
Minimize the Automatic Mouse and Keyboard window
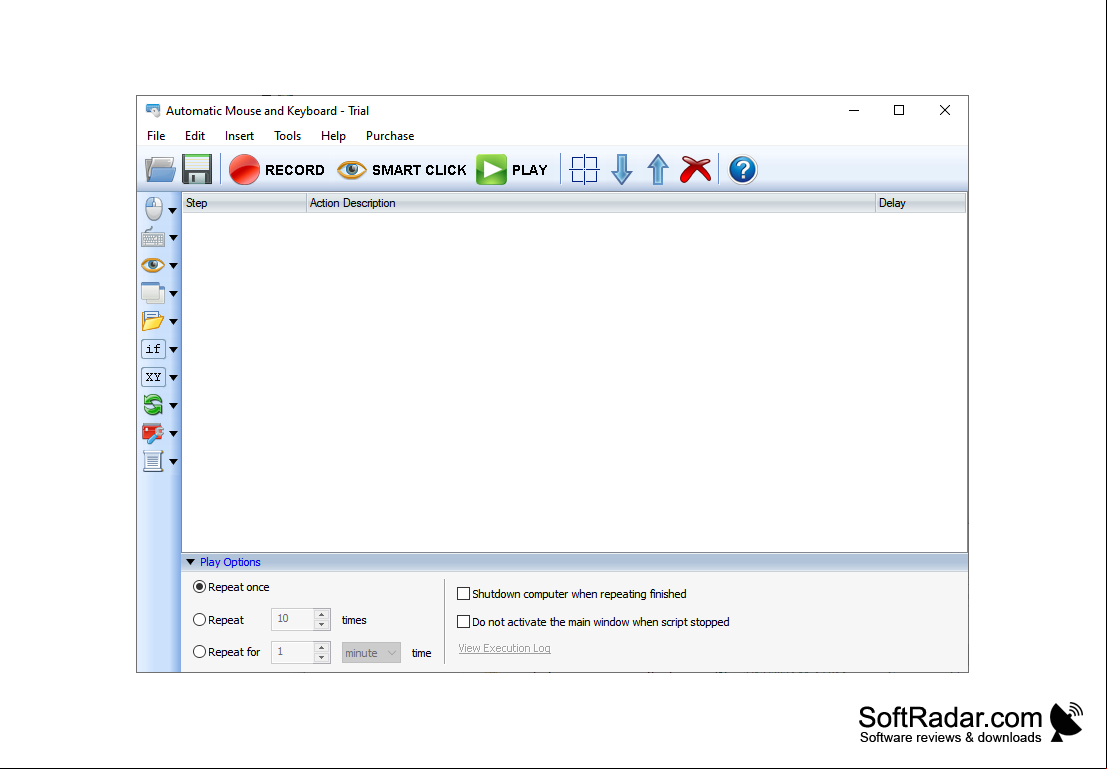[854, 110]
